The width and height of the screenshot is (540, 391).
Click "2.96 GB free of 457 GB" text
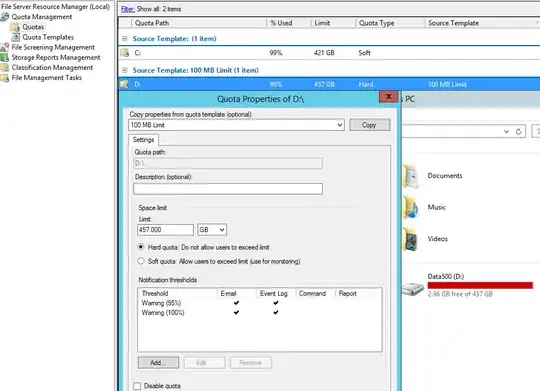point(460,294)
